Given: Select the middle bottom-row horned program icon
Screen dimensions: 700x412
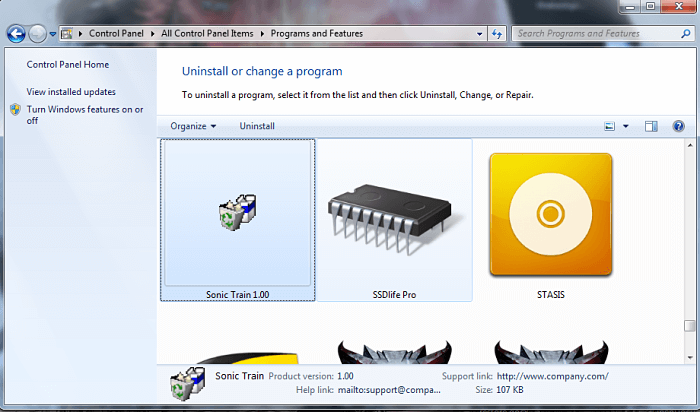Looking at the screenshot, I should [394, 352].
